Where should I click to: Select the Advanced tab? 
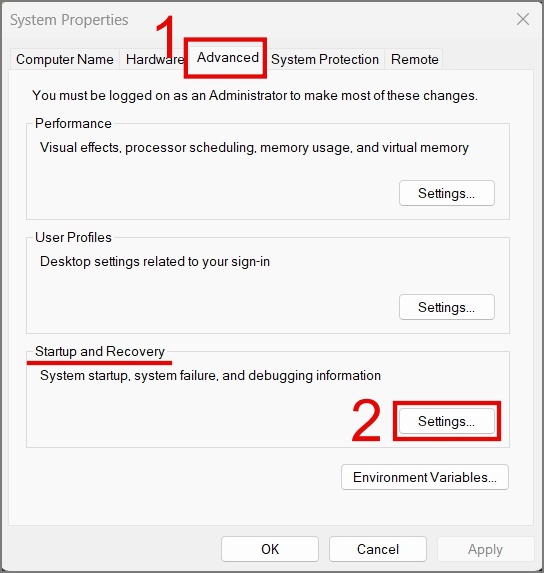coord(227,57)
